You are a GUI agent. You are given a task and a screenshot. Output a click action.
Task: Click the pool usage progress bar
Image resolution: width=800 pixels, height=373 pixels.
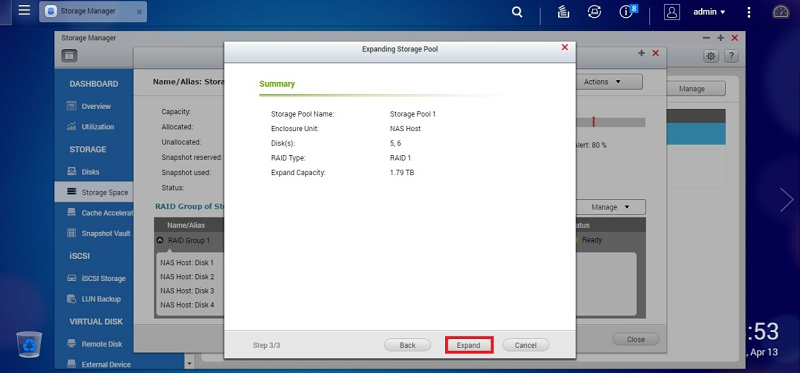(610, 122)
